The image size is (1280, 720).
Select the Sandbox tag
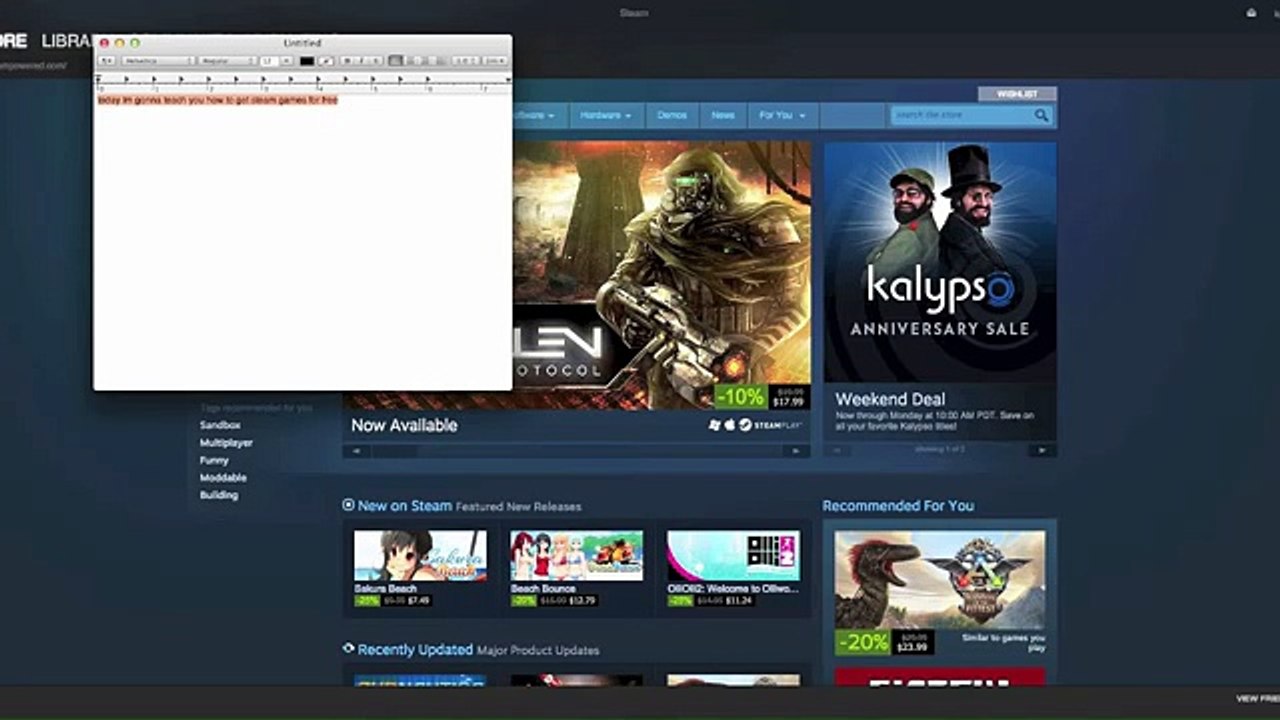tap(220, 425)
